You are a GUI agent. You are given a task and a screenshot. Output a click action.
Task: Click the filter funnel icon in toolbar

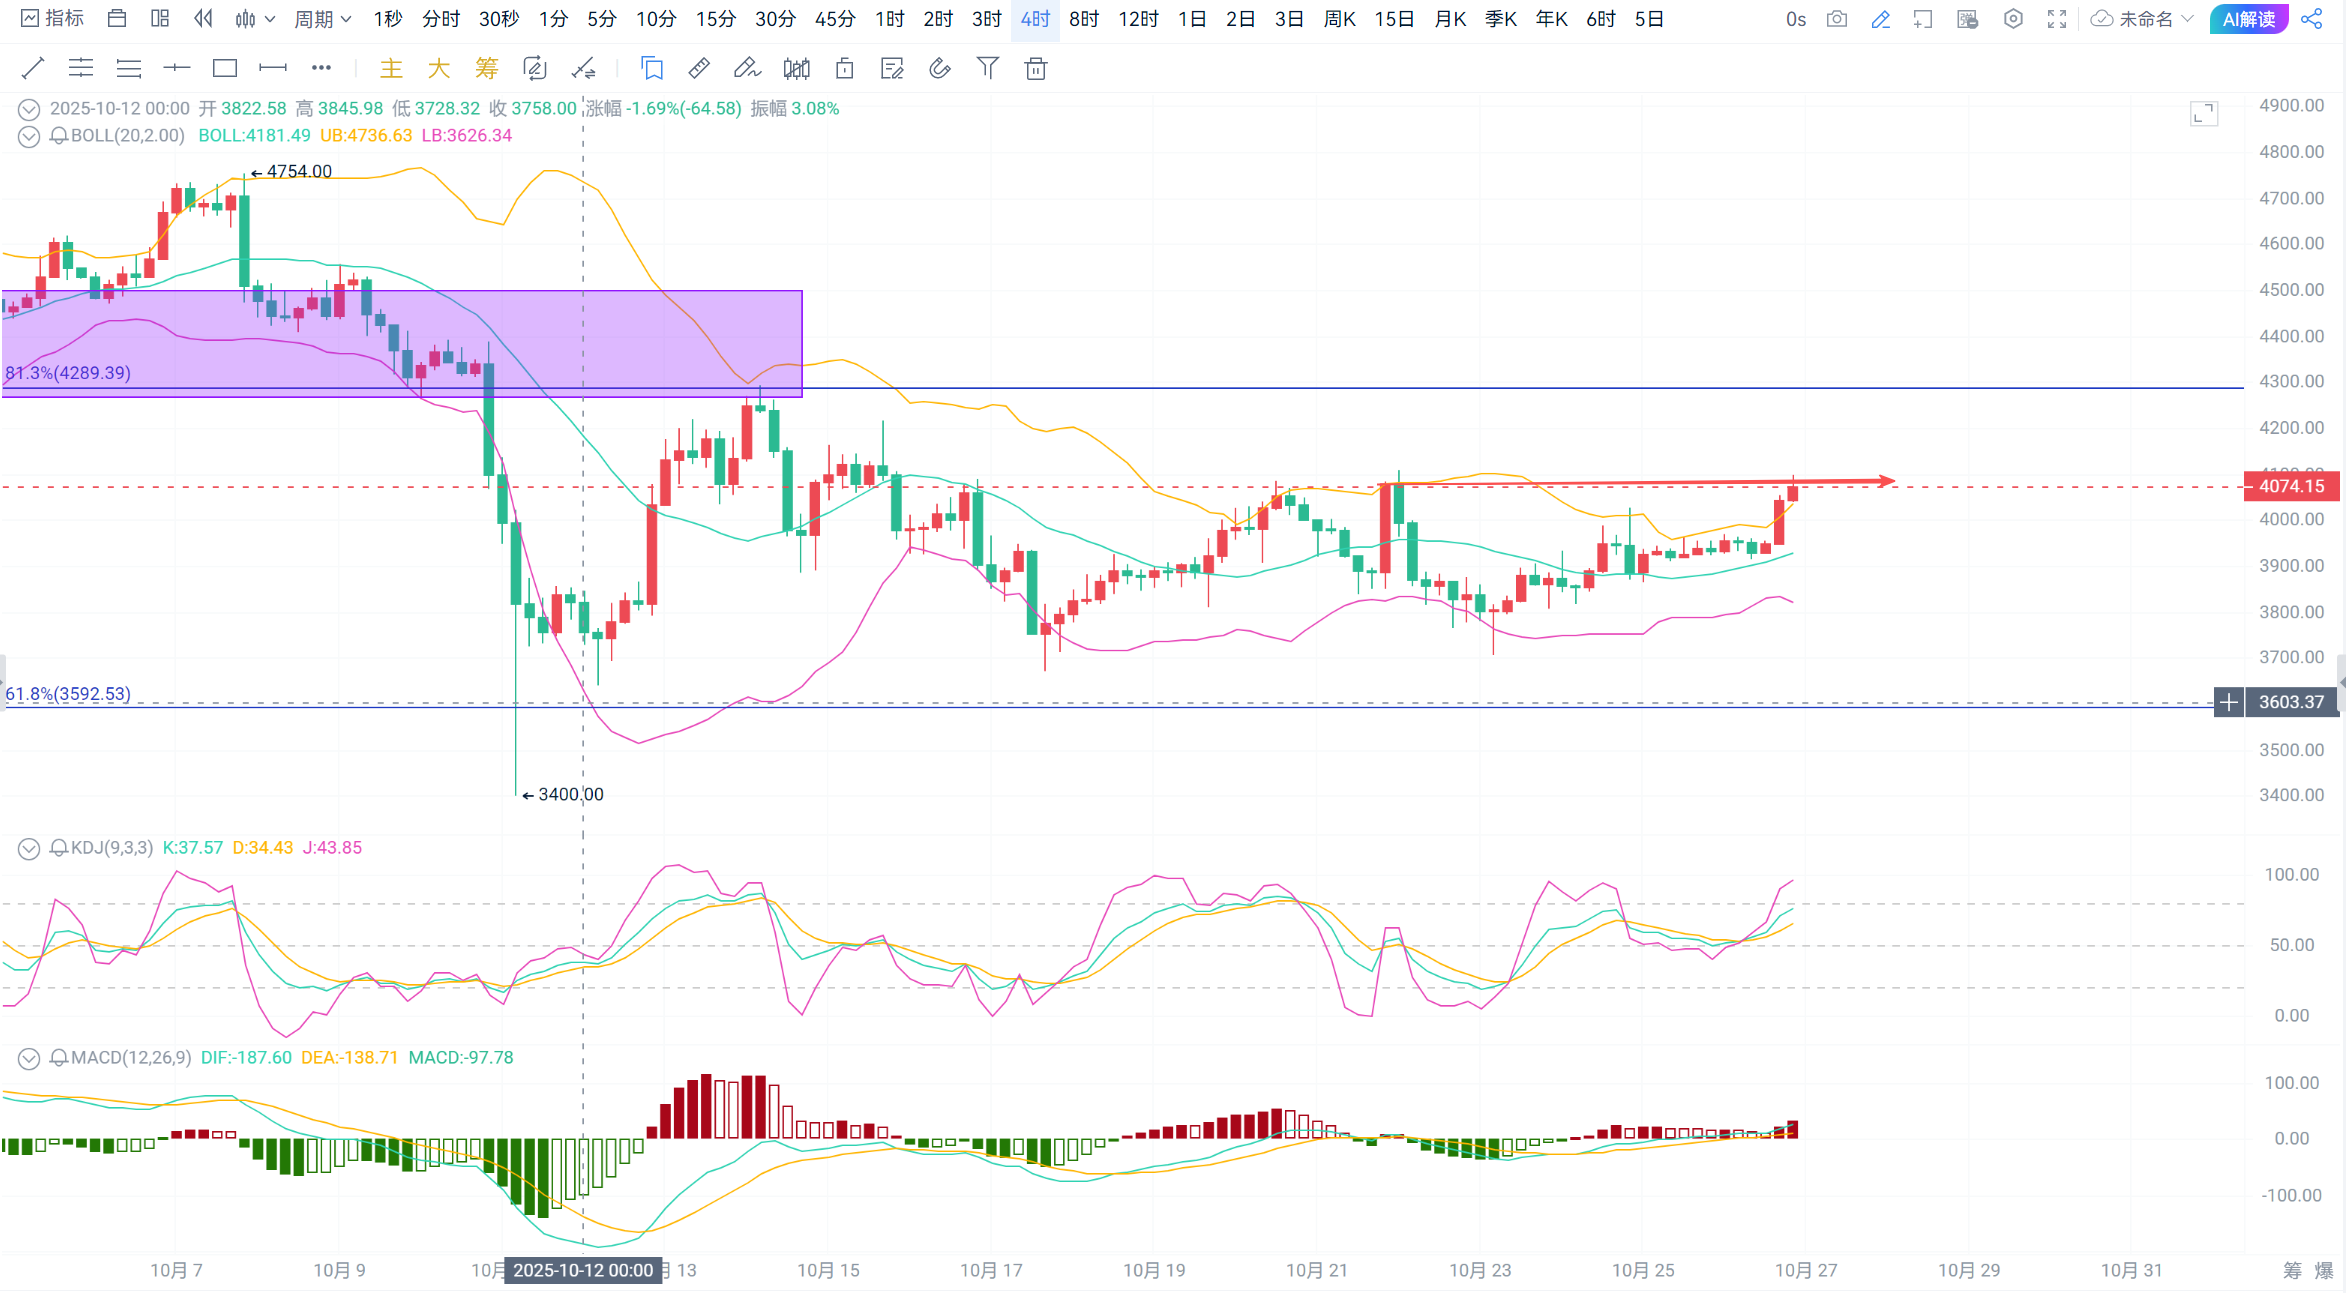988,68
